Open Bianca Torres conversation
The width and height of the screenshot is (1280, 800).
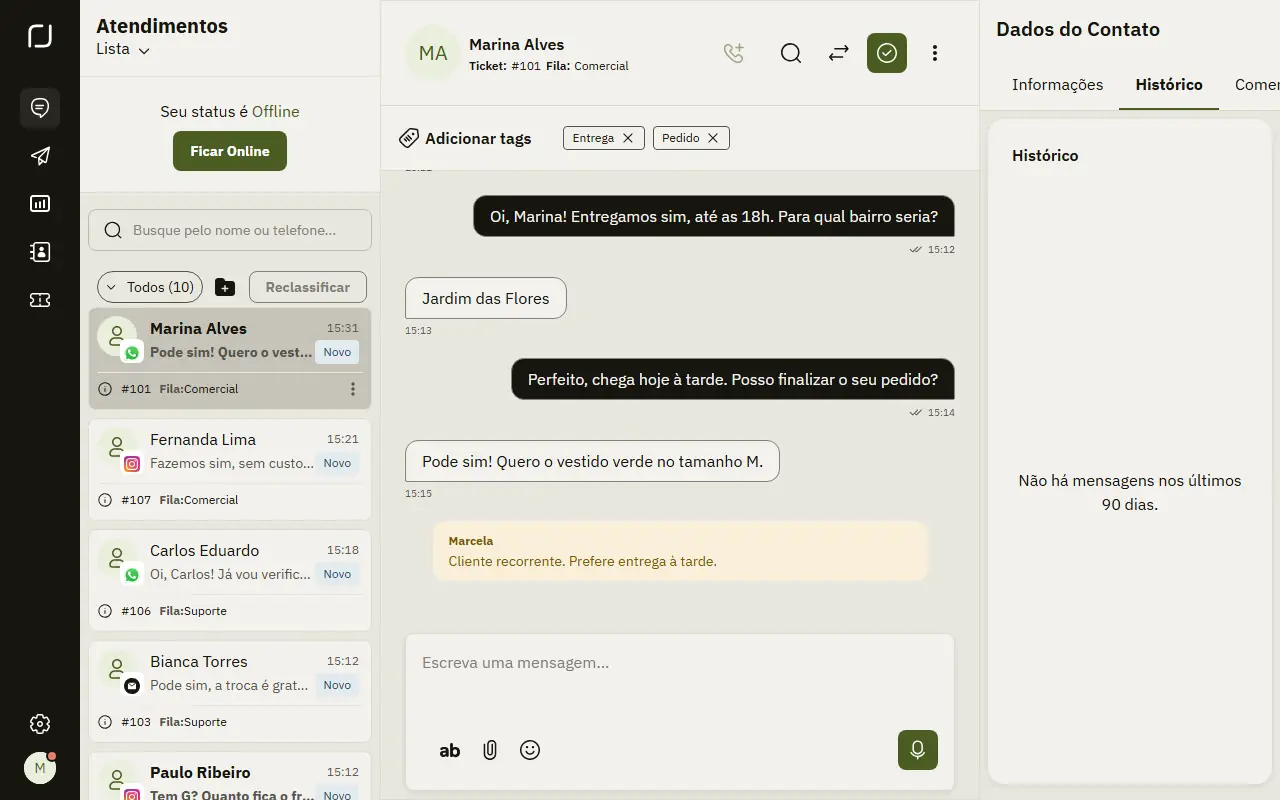tap(230, 692)
